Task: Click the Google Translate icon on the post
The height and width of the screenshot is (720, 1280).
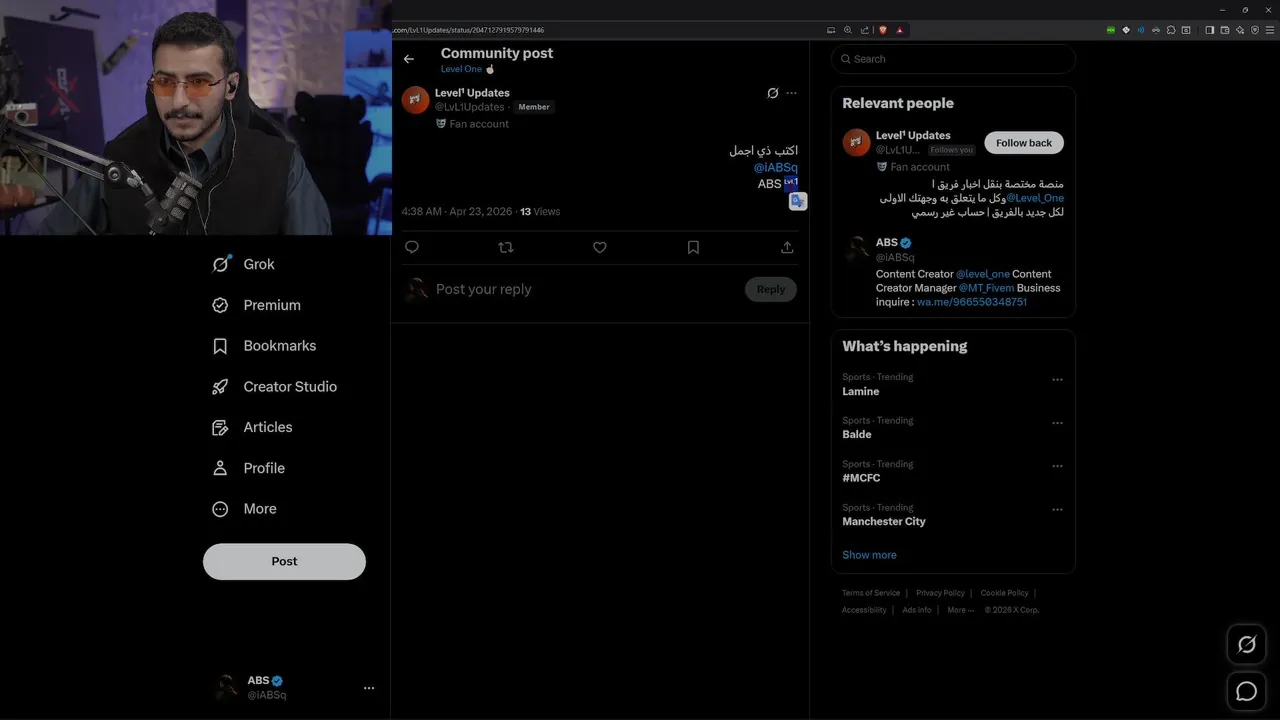Action: (x=797, y=201)
